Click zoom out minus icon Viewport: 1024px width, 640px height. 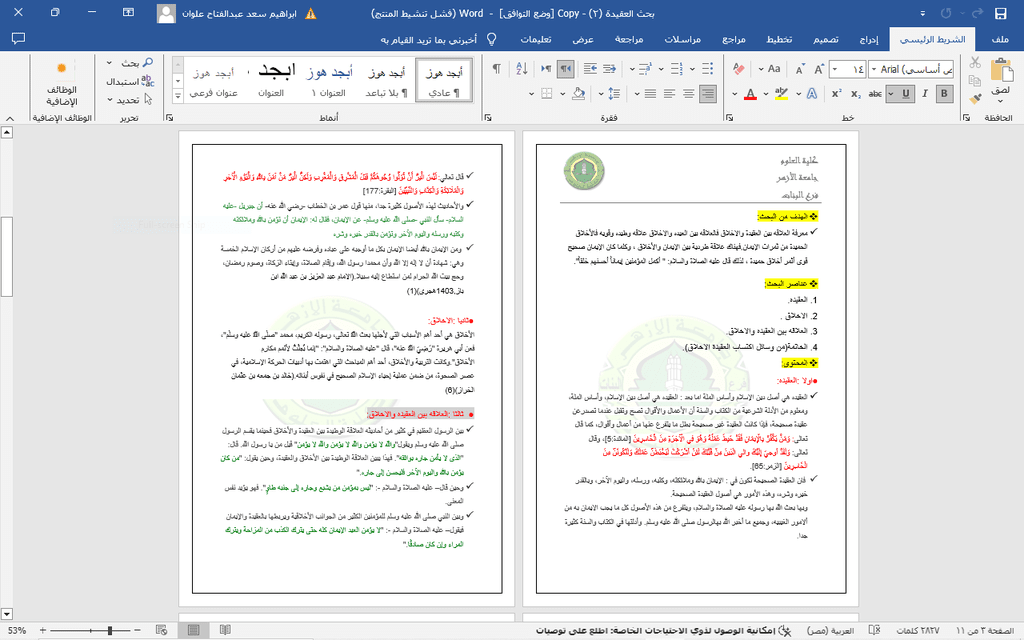137,630
